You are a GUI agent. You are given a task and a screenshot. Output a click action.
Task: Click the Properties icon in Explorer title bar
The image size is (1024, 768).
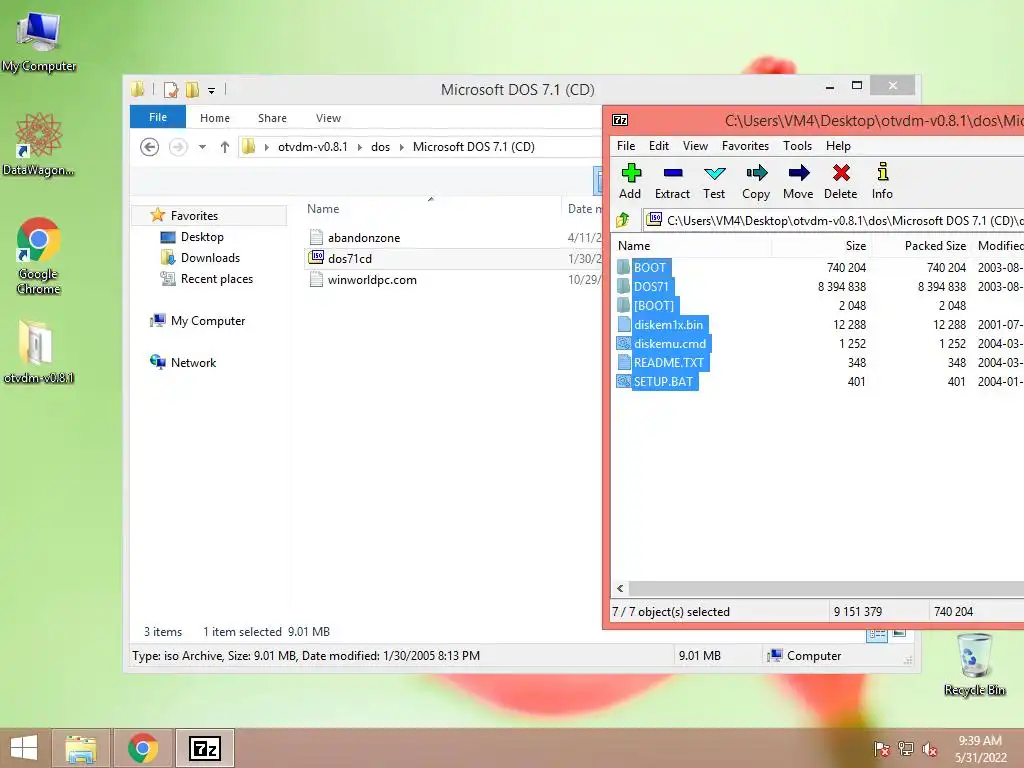tap(171, 89)
